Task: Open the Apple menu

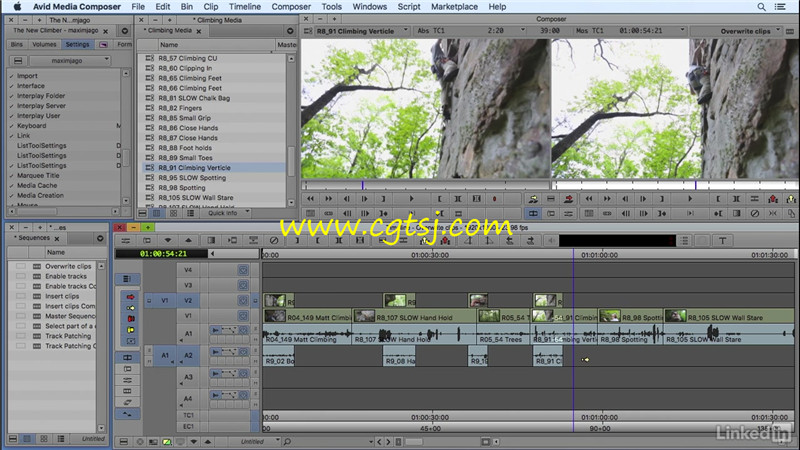Action: (x=17, y=7)
